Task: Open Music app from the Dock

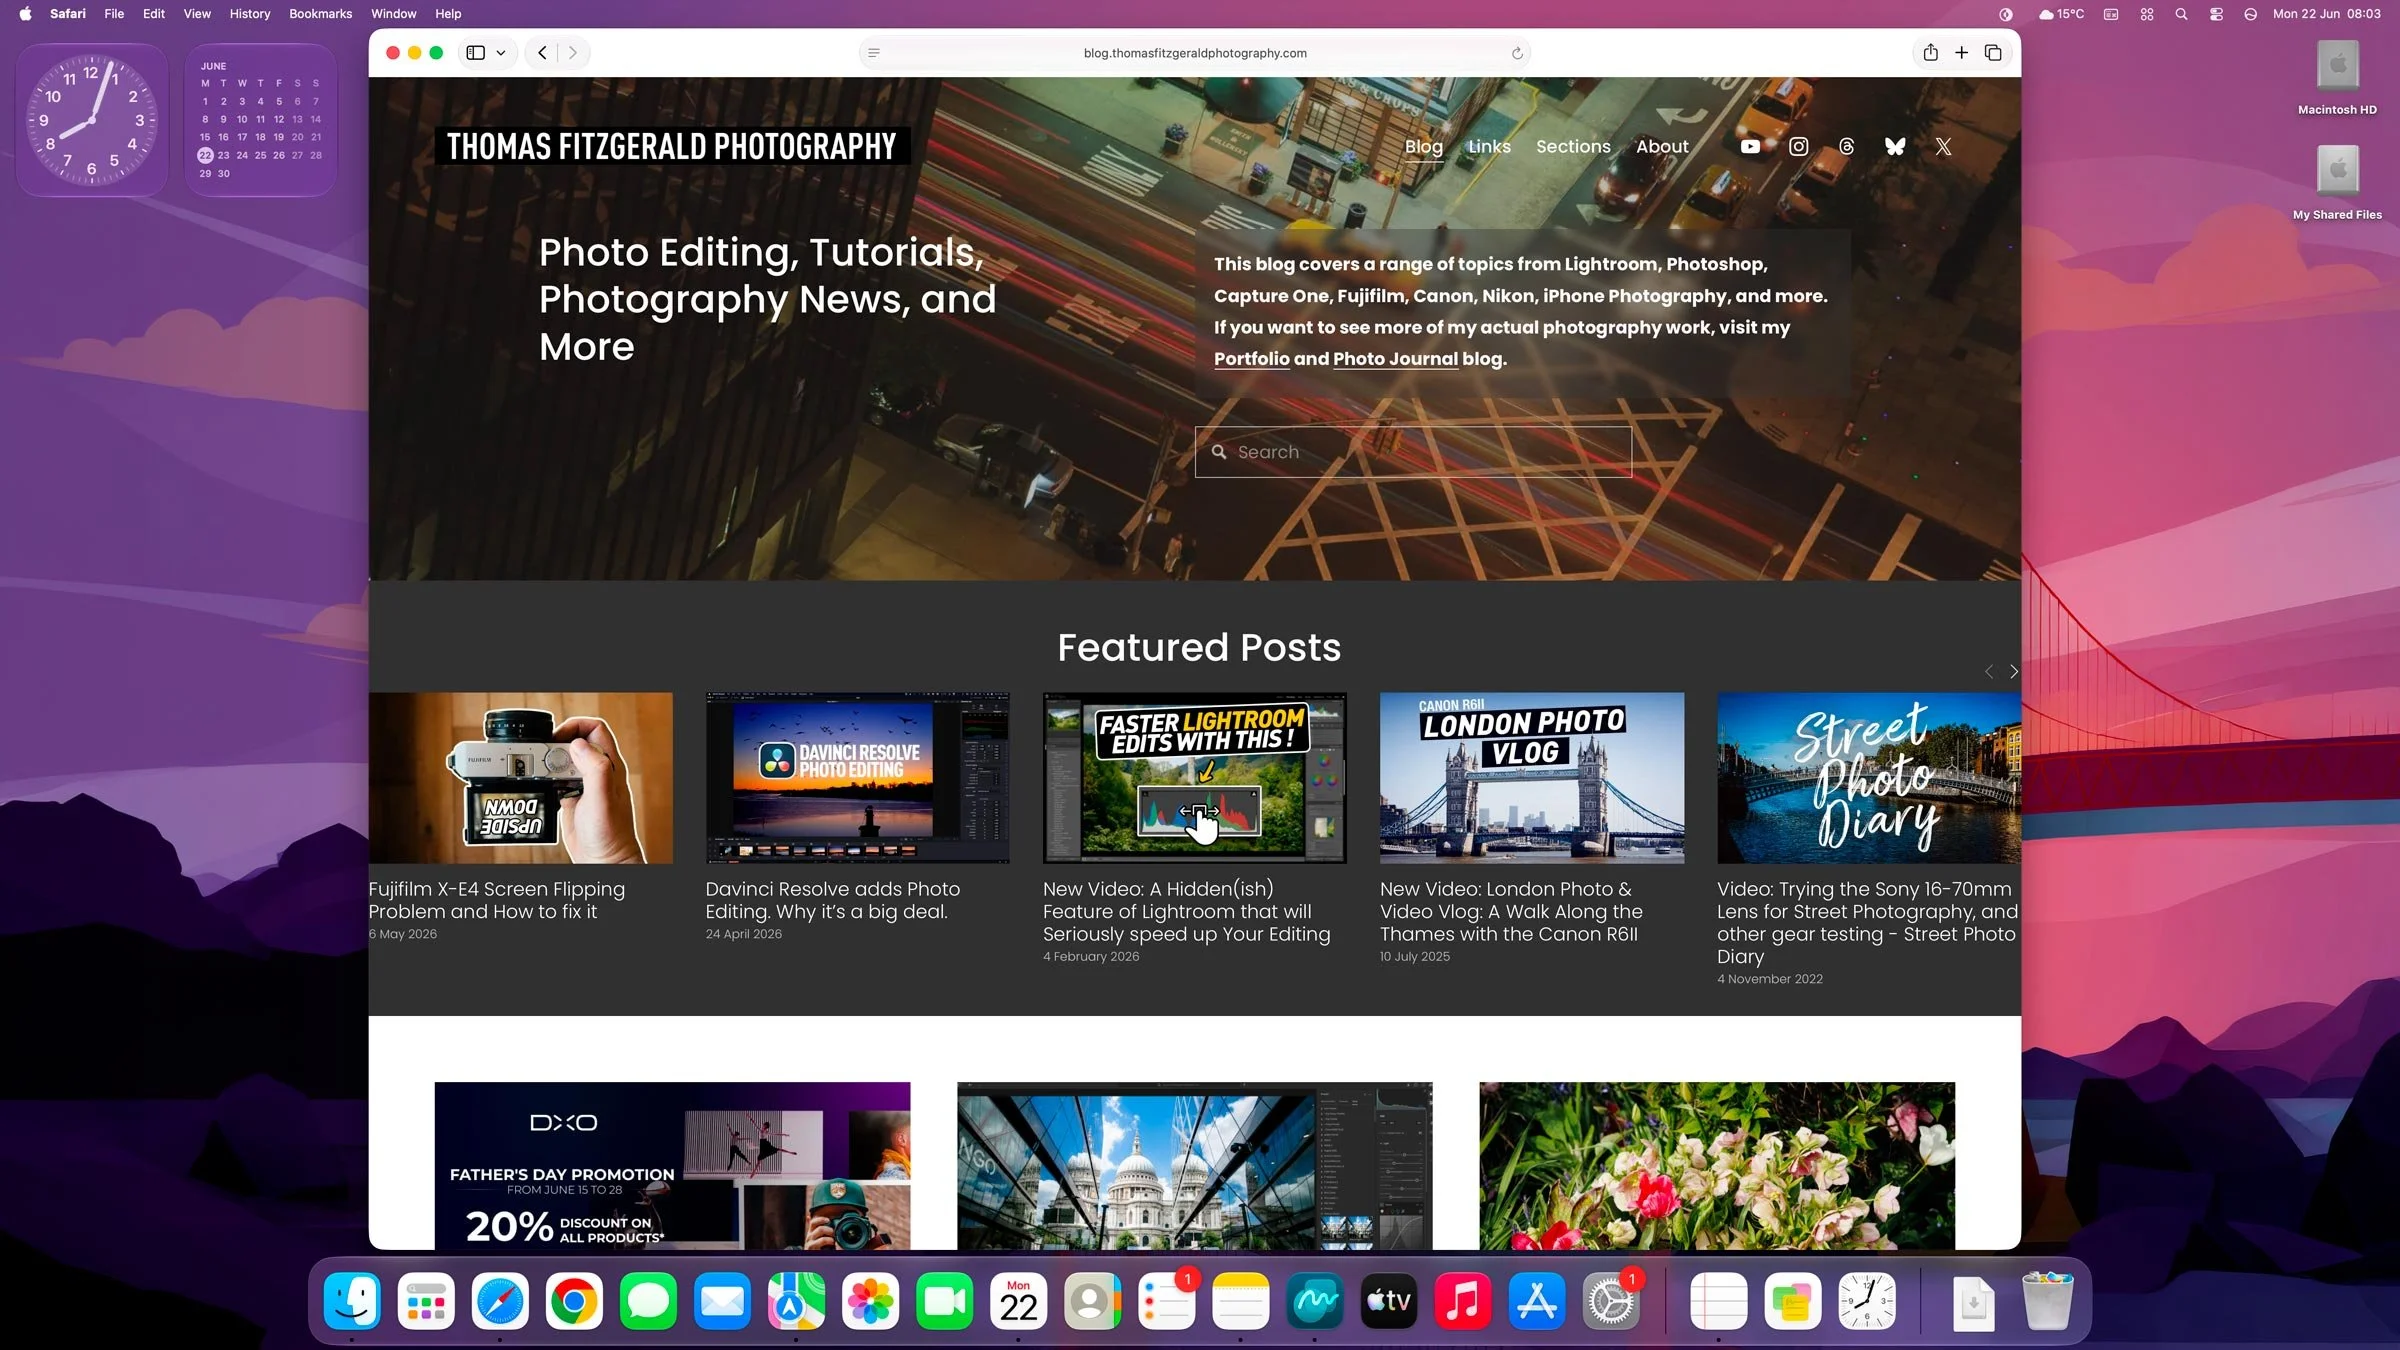Action: click(1462, 1301)
